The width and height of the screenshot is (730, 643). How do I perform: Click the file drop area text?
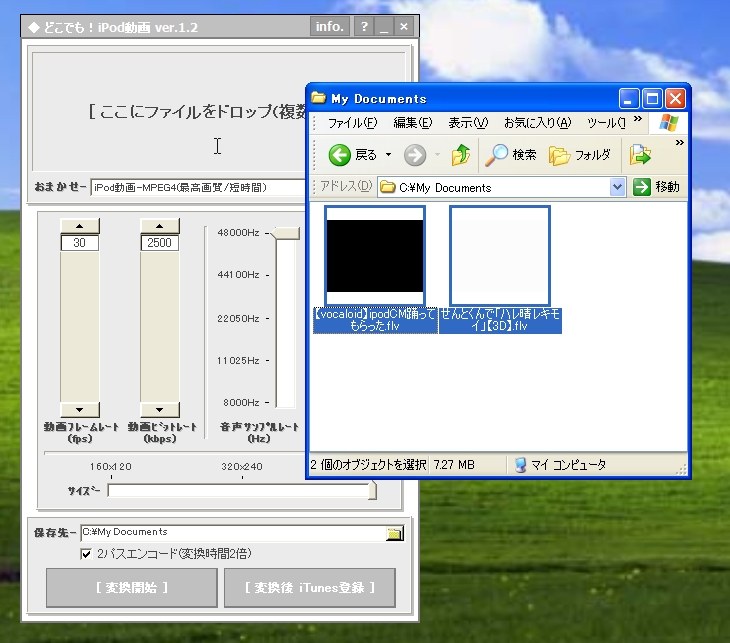[197, 112]
